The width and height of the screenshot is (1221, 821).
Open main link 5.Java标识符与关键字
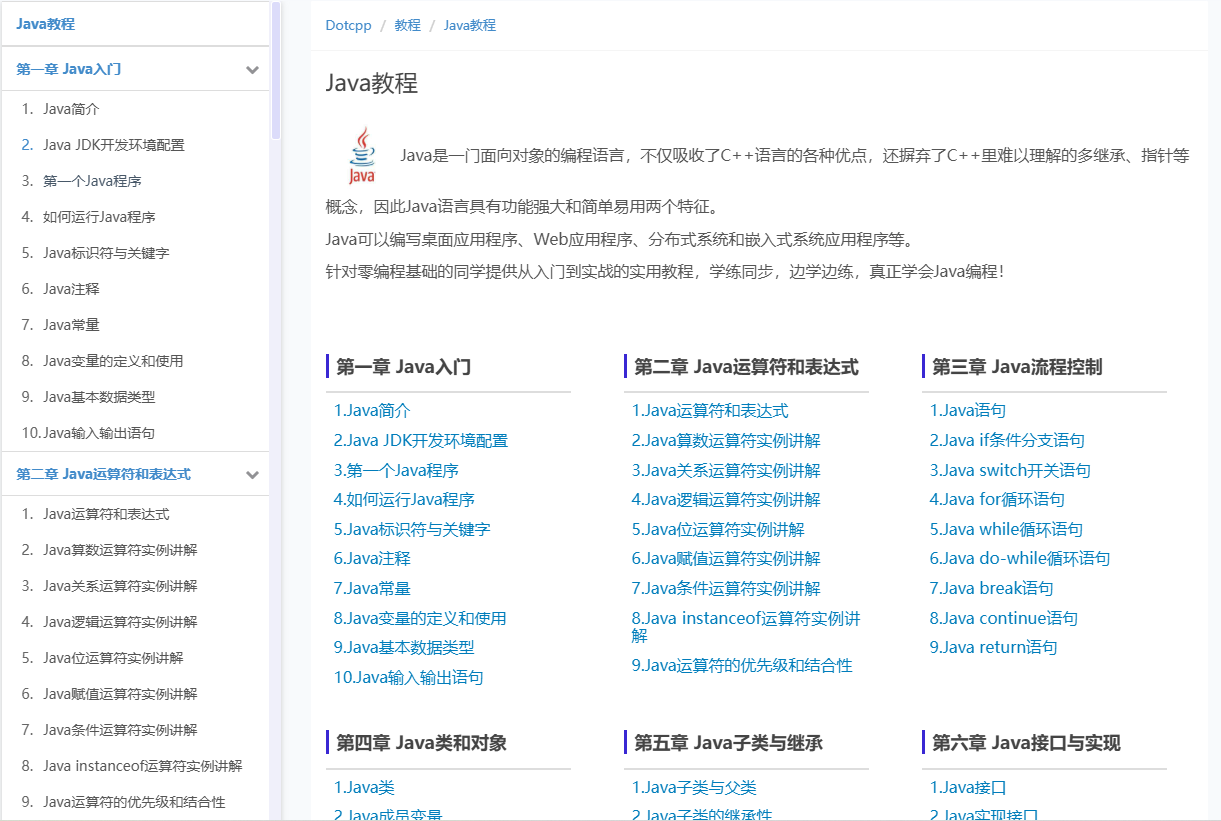[x=412, y=530]
